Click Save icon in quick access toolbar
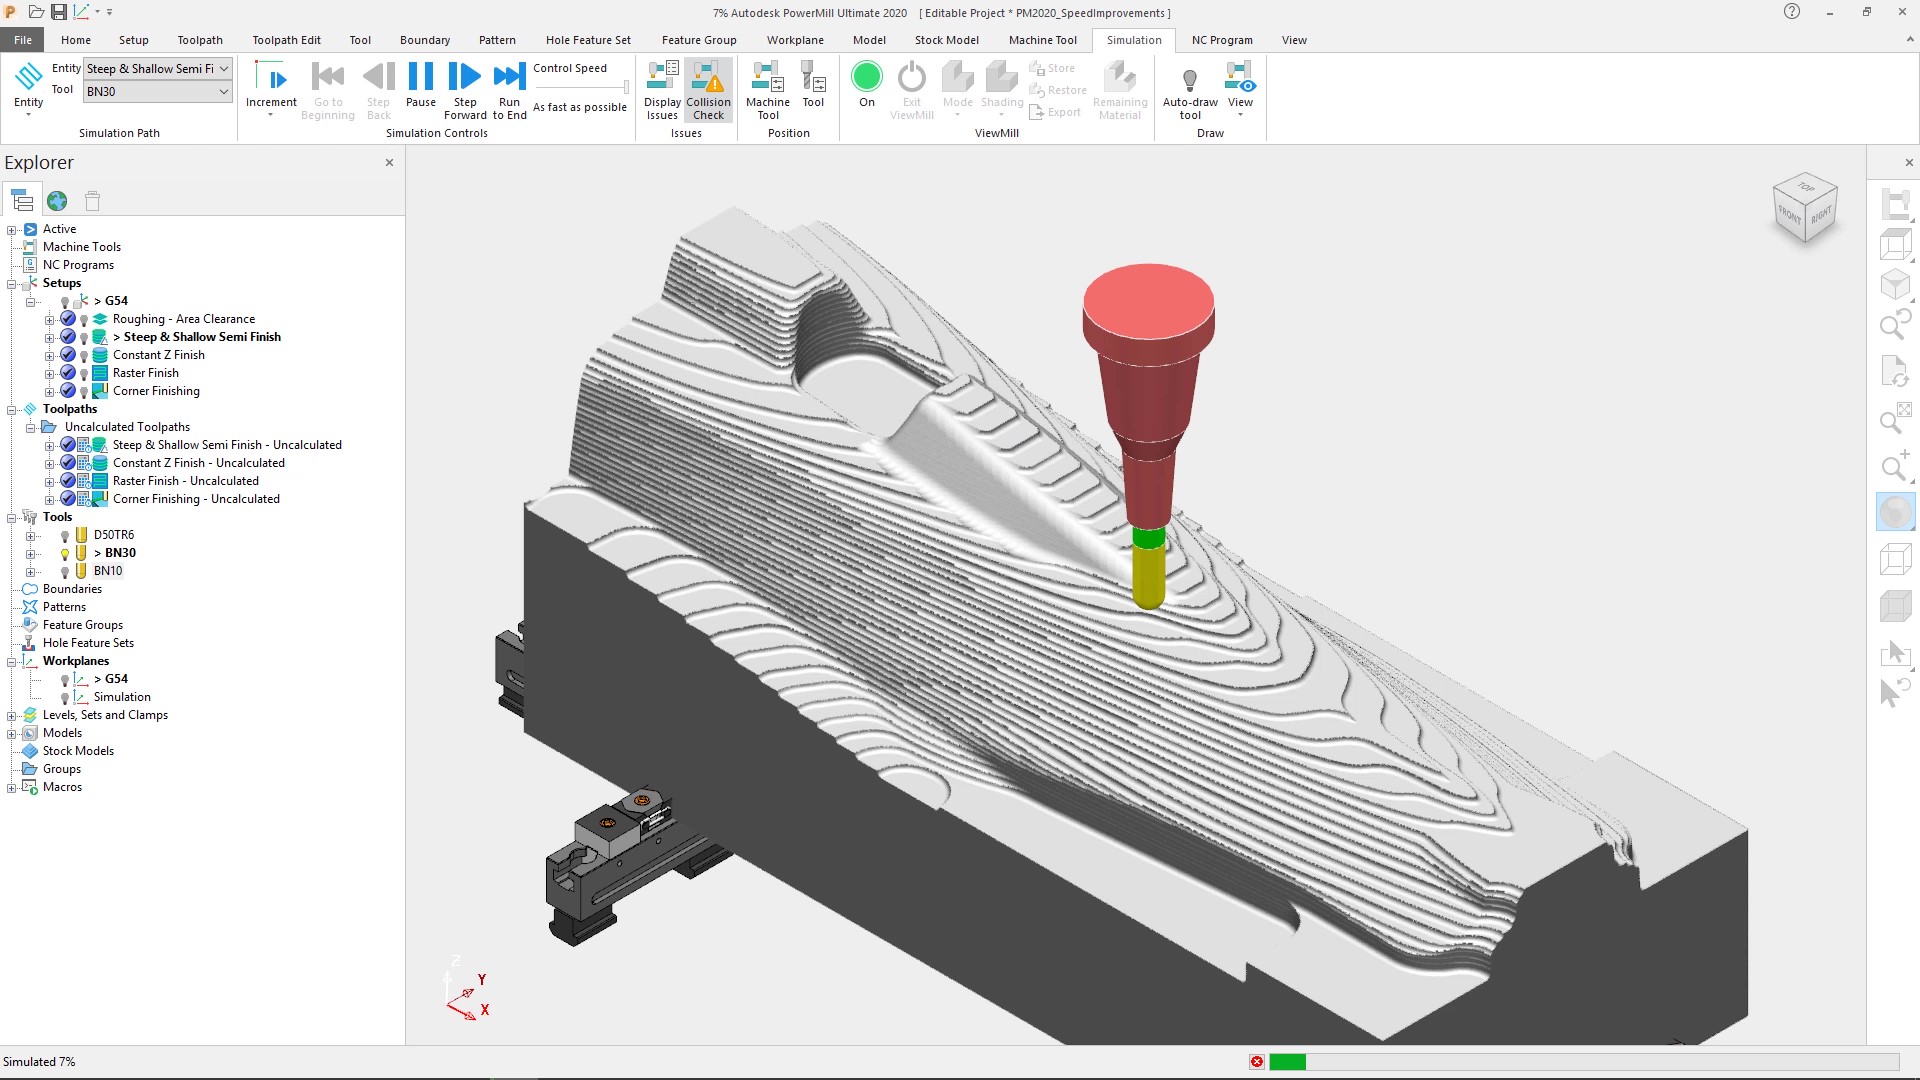The image size is (1920, 1080). (x=58, y=12)
